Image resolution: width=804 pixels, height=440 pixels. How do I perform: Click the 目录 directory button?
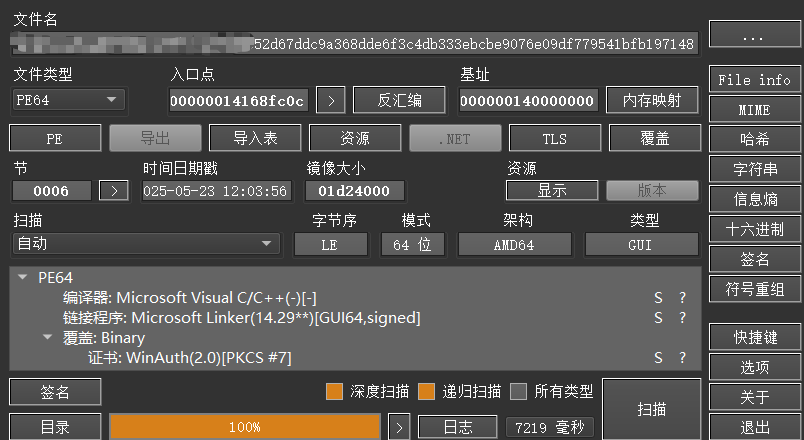coord(55,427)
